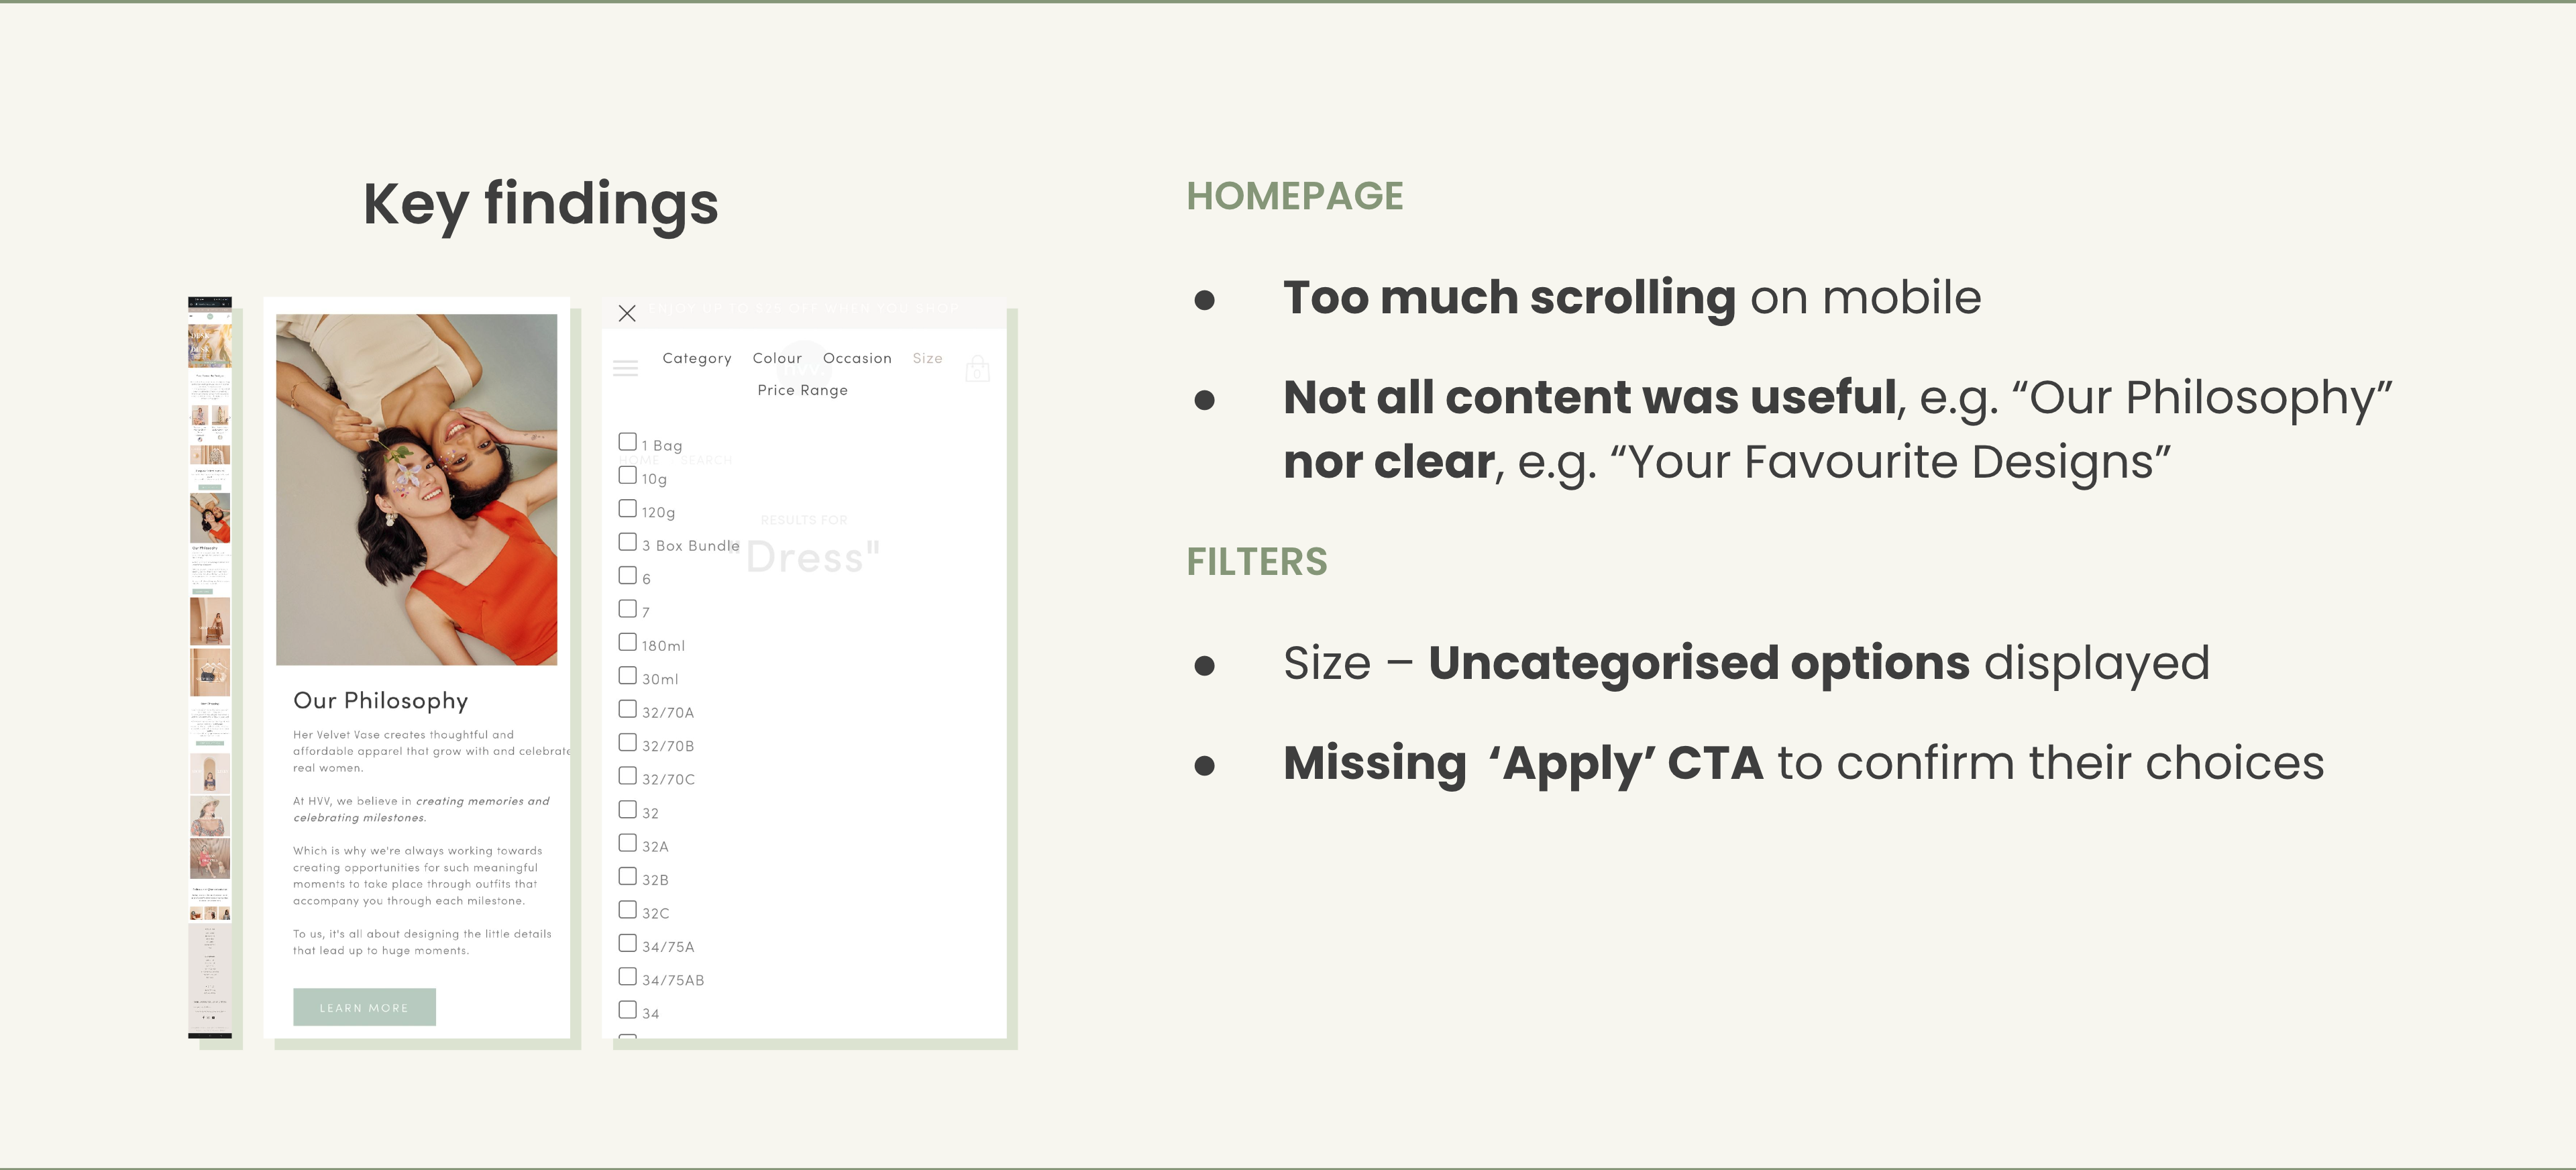This screenshot has width=2576, height=1170.
Task: Open the Price Range filter tab
Action: [x=802, y=390]
